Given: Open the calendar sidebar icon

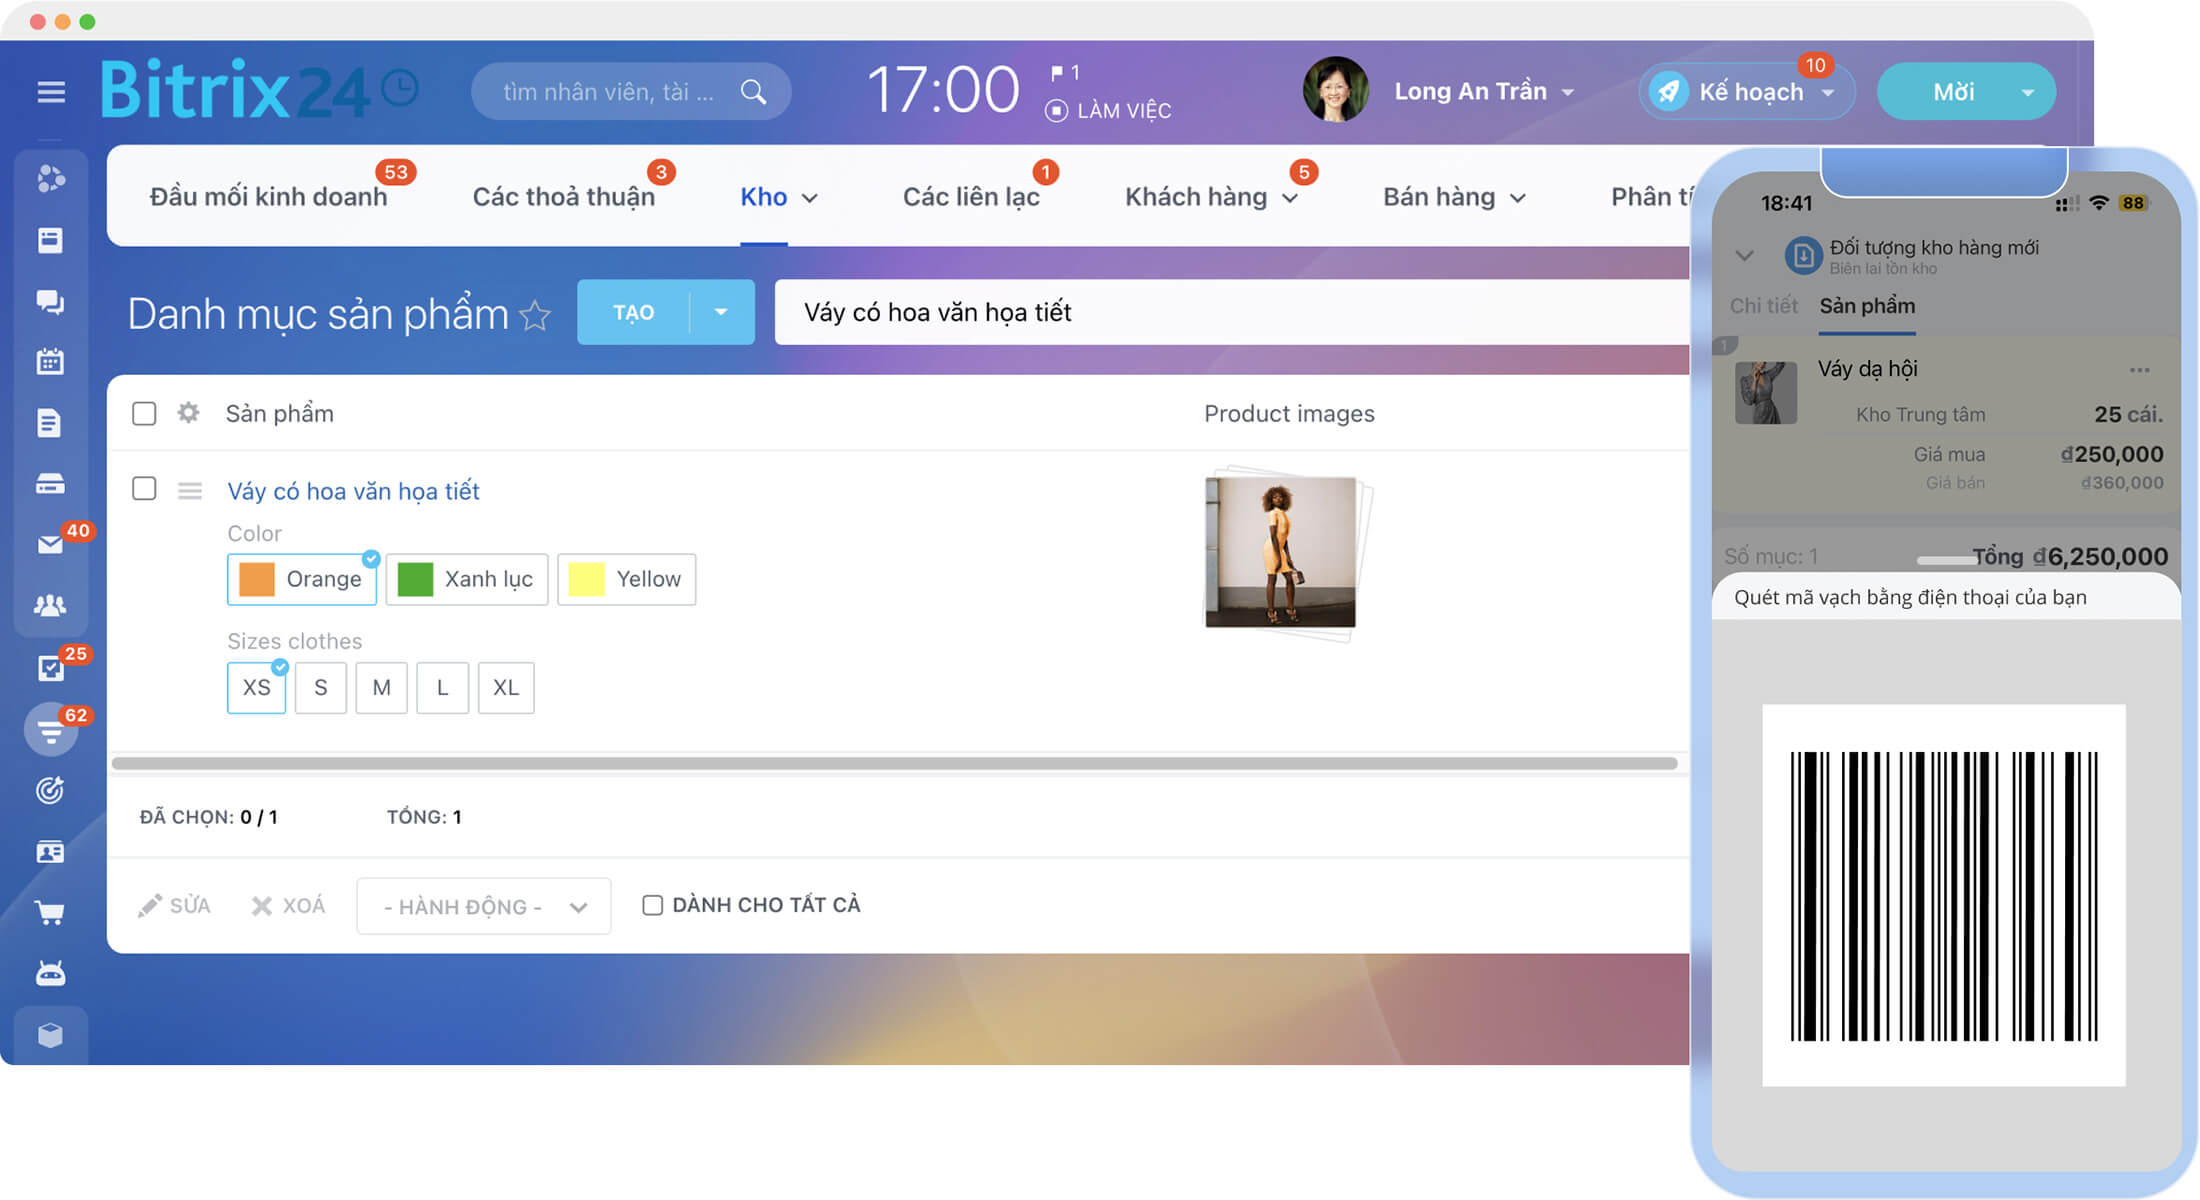Looking at the screenshot, I should pyautogui.click(x=50, y=361).
